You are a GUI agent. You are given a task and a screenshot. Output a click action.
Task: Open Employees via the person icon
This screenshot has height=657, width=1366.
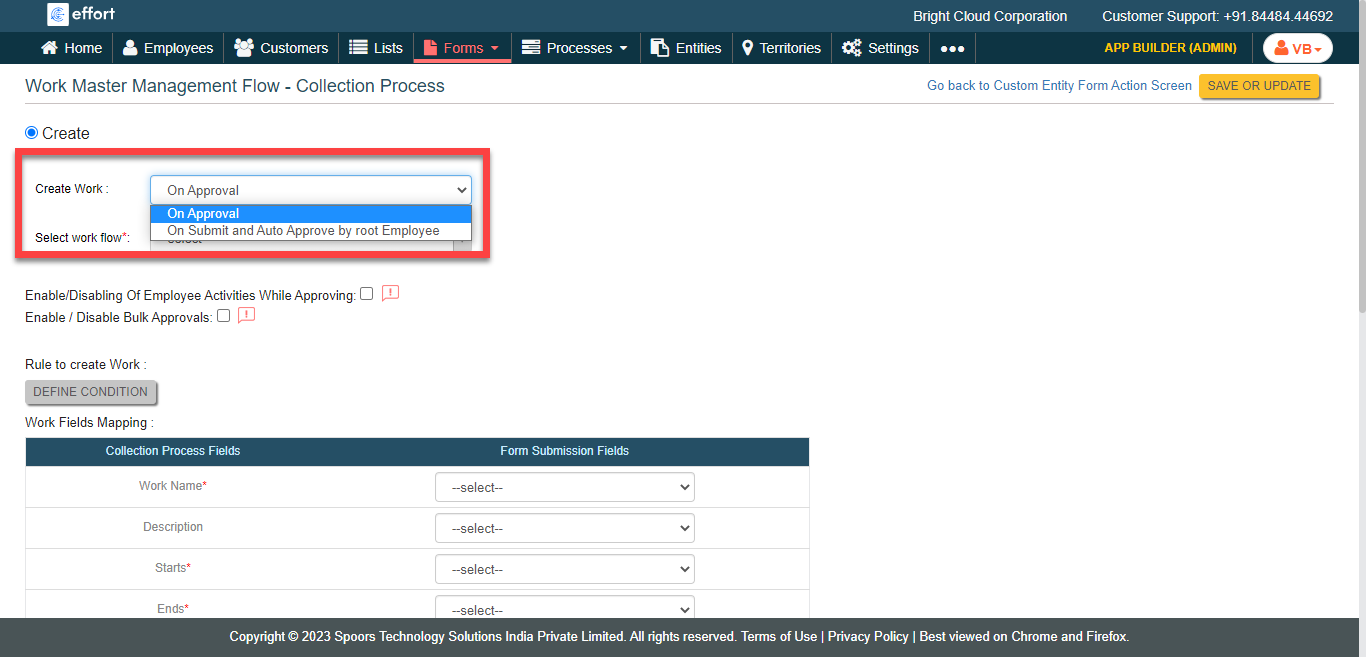click(x=131, y=48)
